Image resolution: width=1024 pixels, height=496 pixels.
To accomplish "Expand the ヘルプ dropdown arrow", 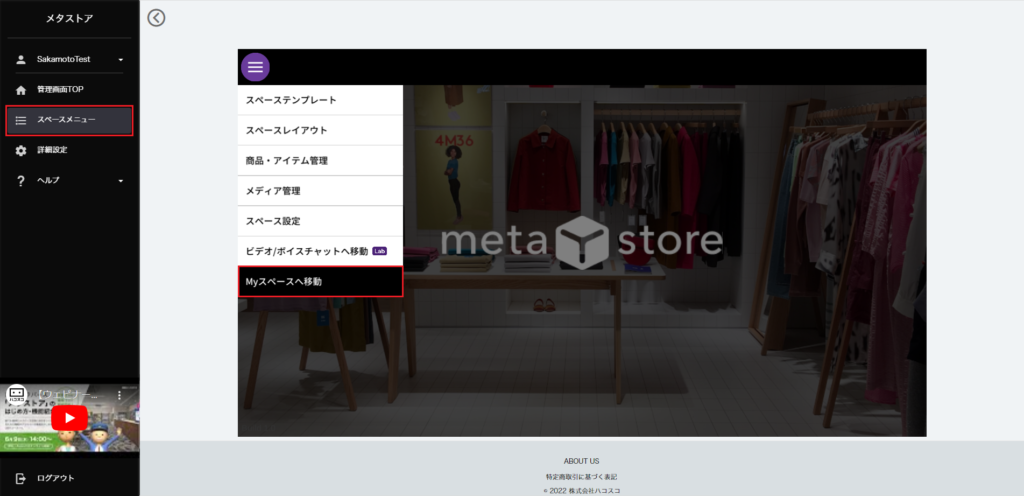I will pyautogui.click(x=121, y=181).
